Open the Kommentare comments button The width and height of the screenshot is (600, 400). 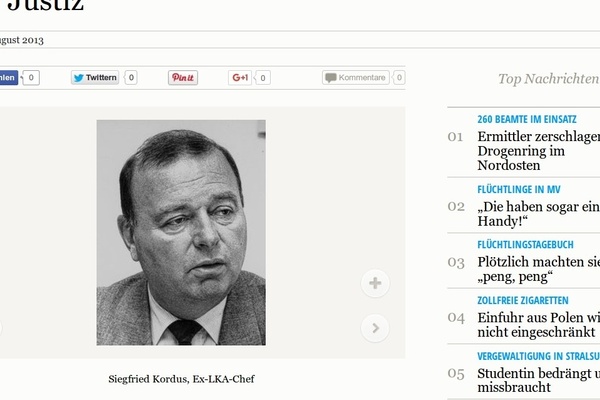point(356,78)
